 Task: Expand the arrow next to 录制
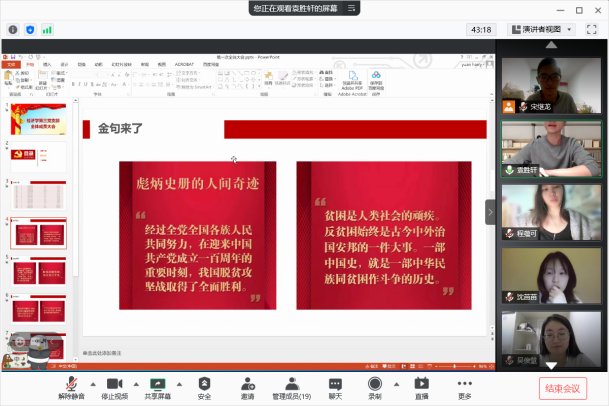[396, 384]
